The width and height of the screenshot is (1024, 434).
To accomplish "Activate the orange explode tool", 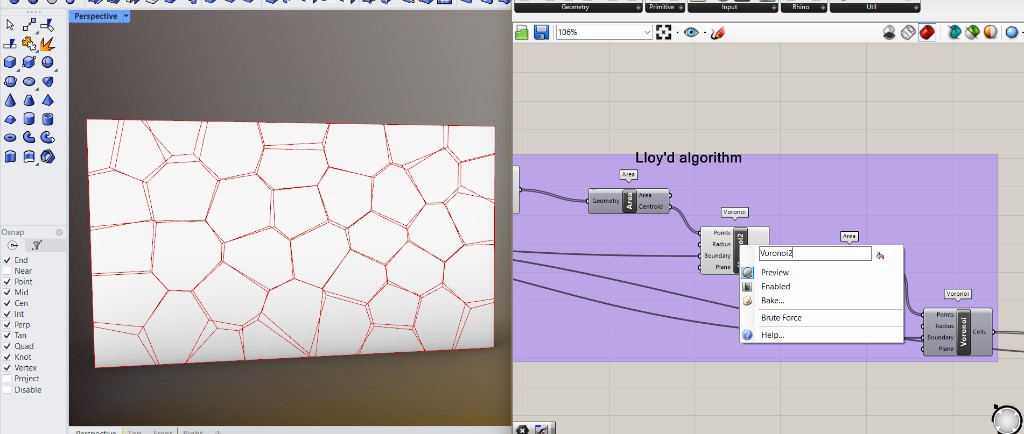I will 47,44.
